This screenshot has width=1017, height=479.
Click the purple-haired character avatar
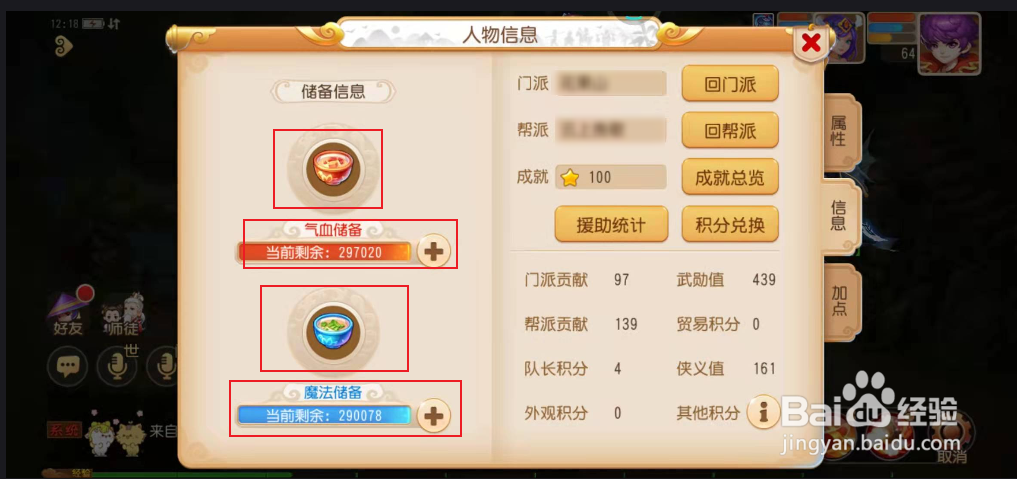(950, 41)
